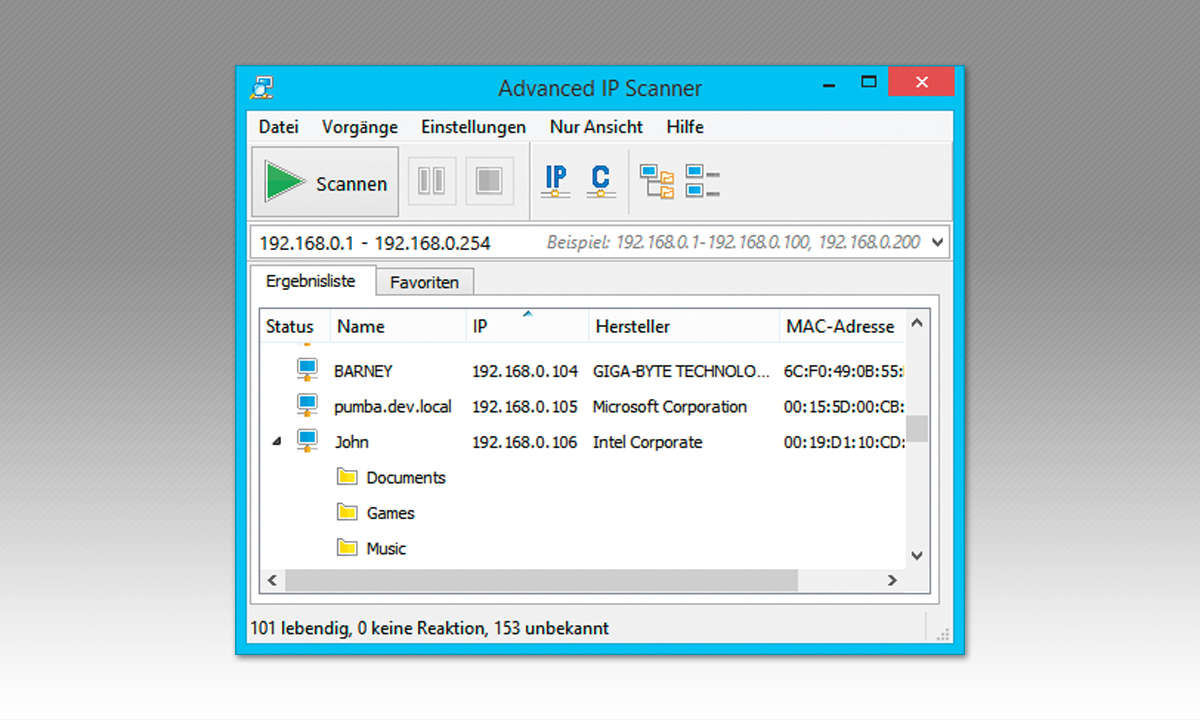Sort by the Name column header
Screen dimensions: 1200x720
(399, 326)
